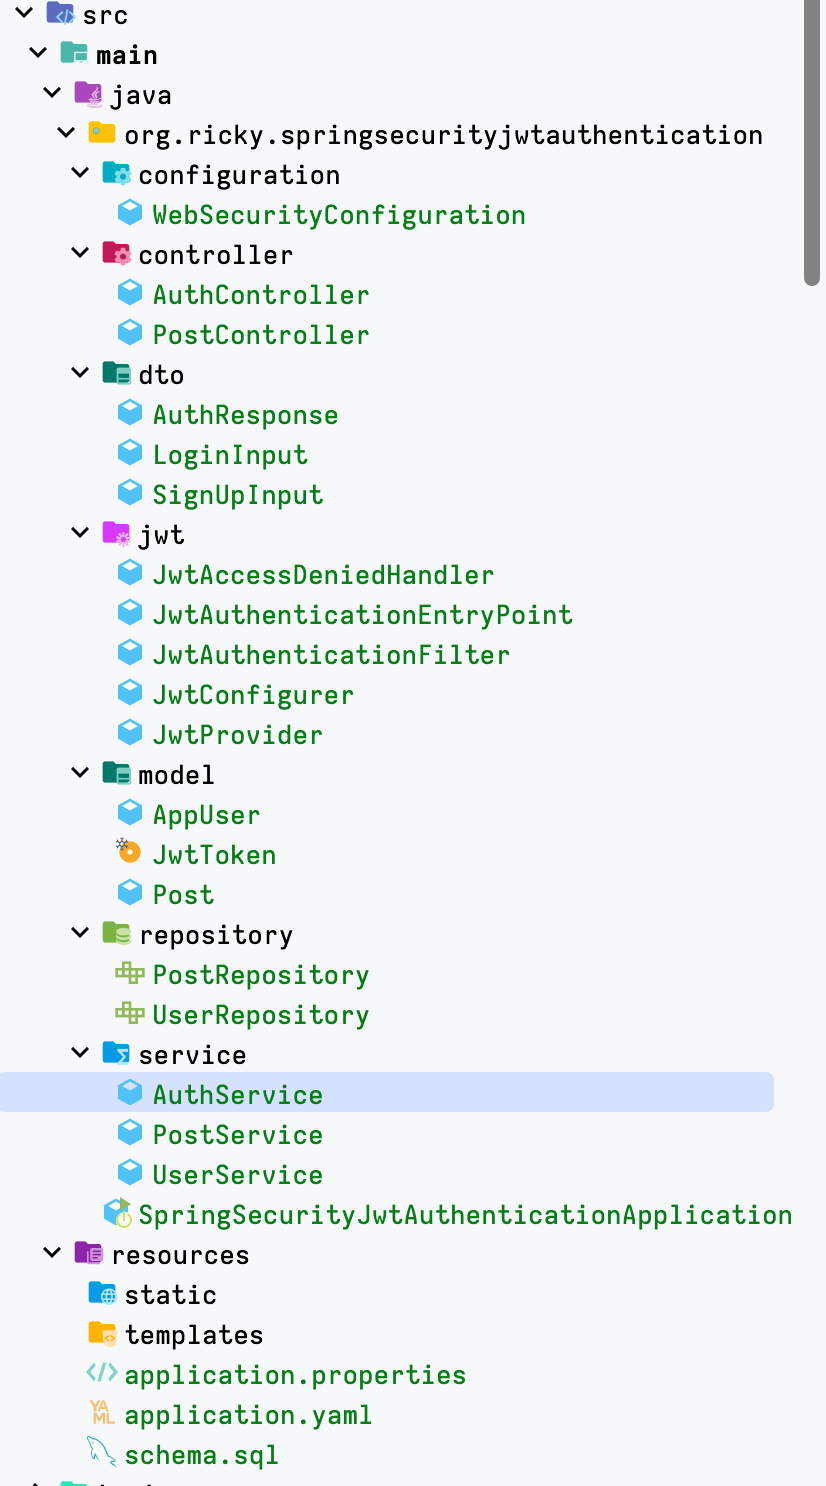This screenshot has width=826, height=1486.
Task: Click the schema.sql database file icon
Action: [x=102, y=1453]
